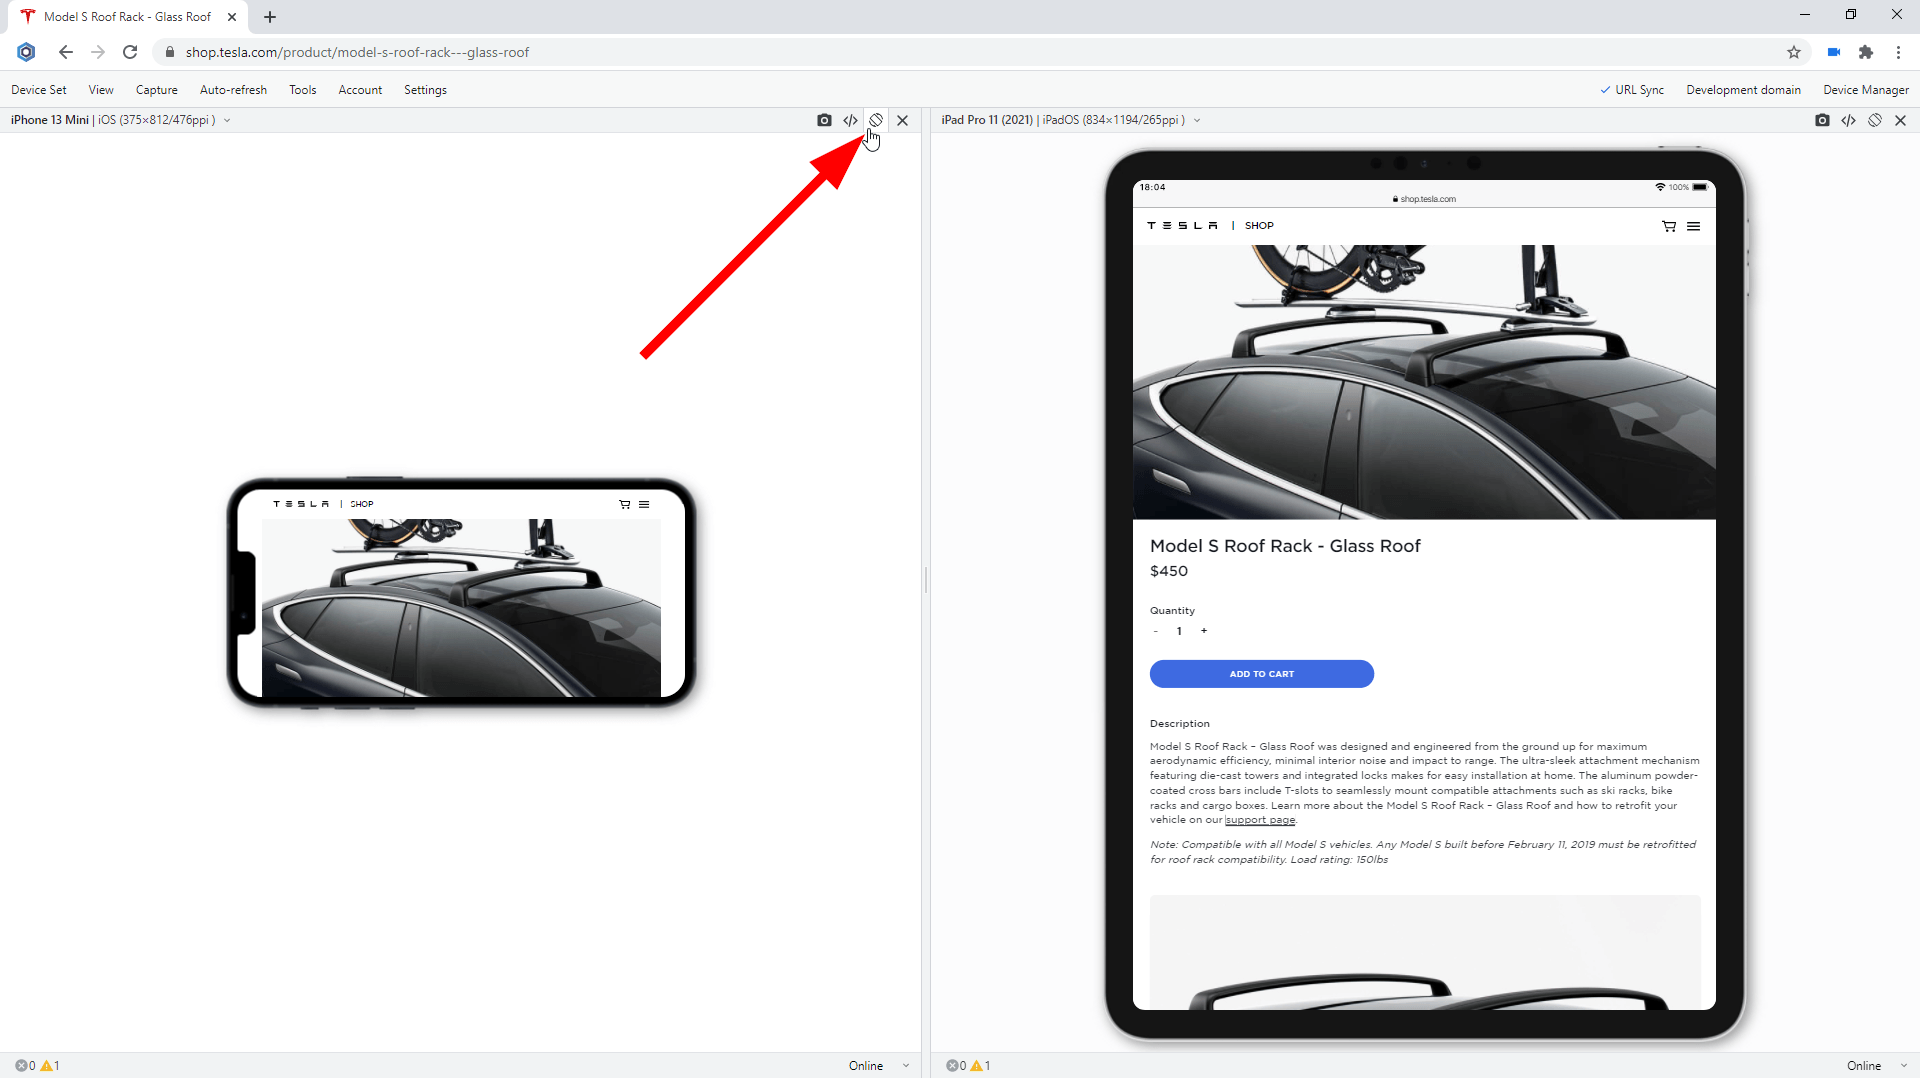Go back to previous page
This screenshot has height=1078, width=1920.
click(x=66, y=52)
